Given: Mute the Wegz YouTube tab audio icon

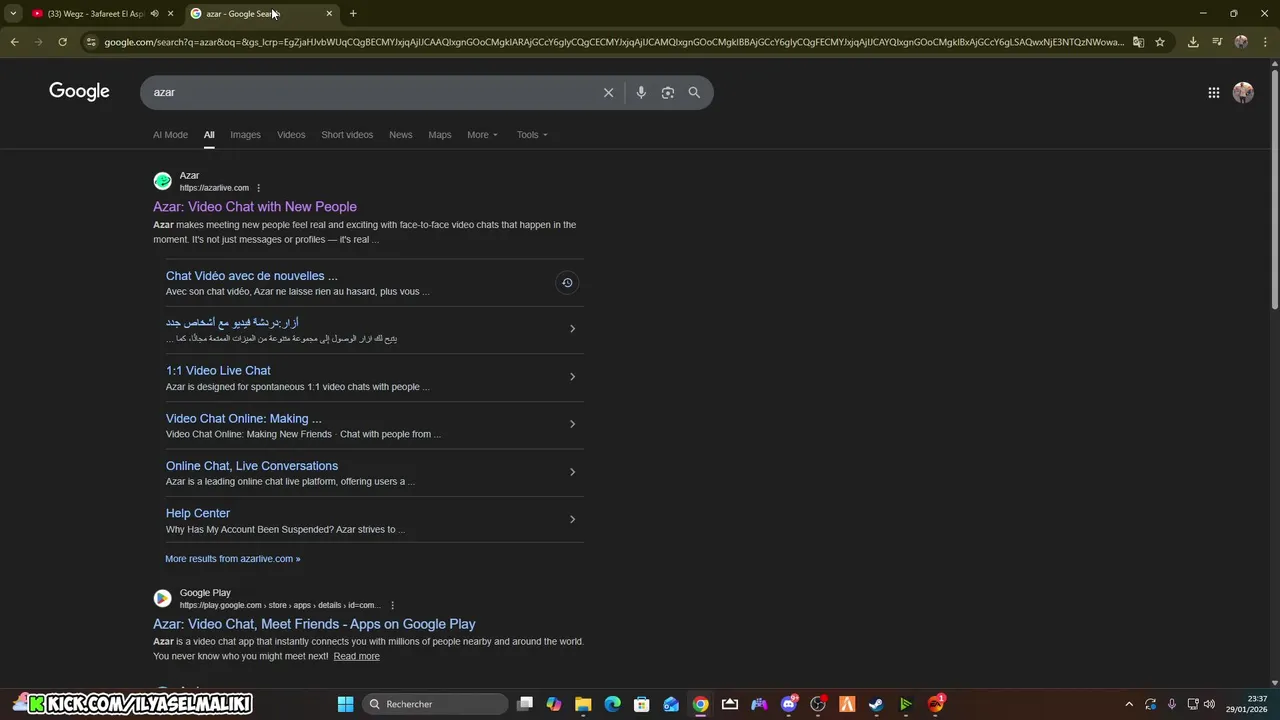Looking at the screenshot, I should 154,13.
